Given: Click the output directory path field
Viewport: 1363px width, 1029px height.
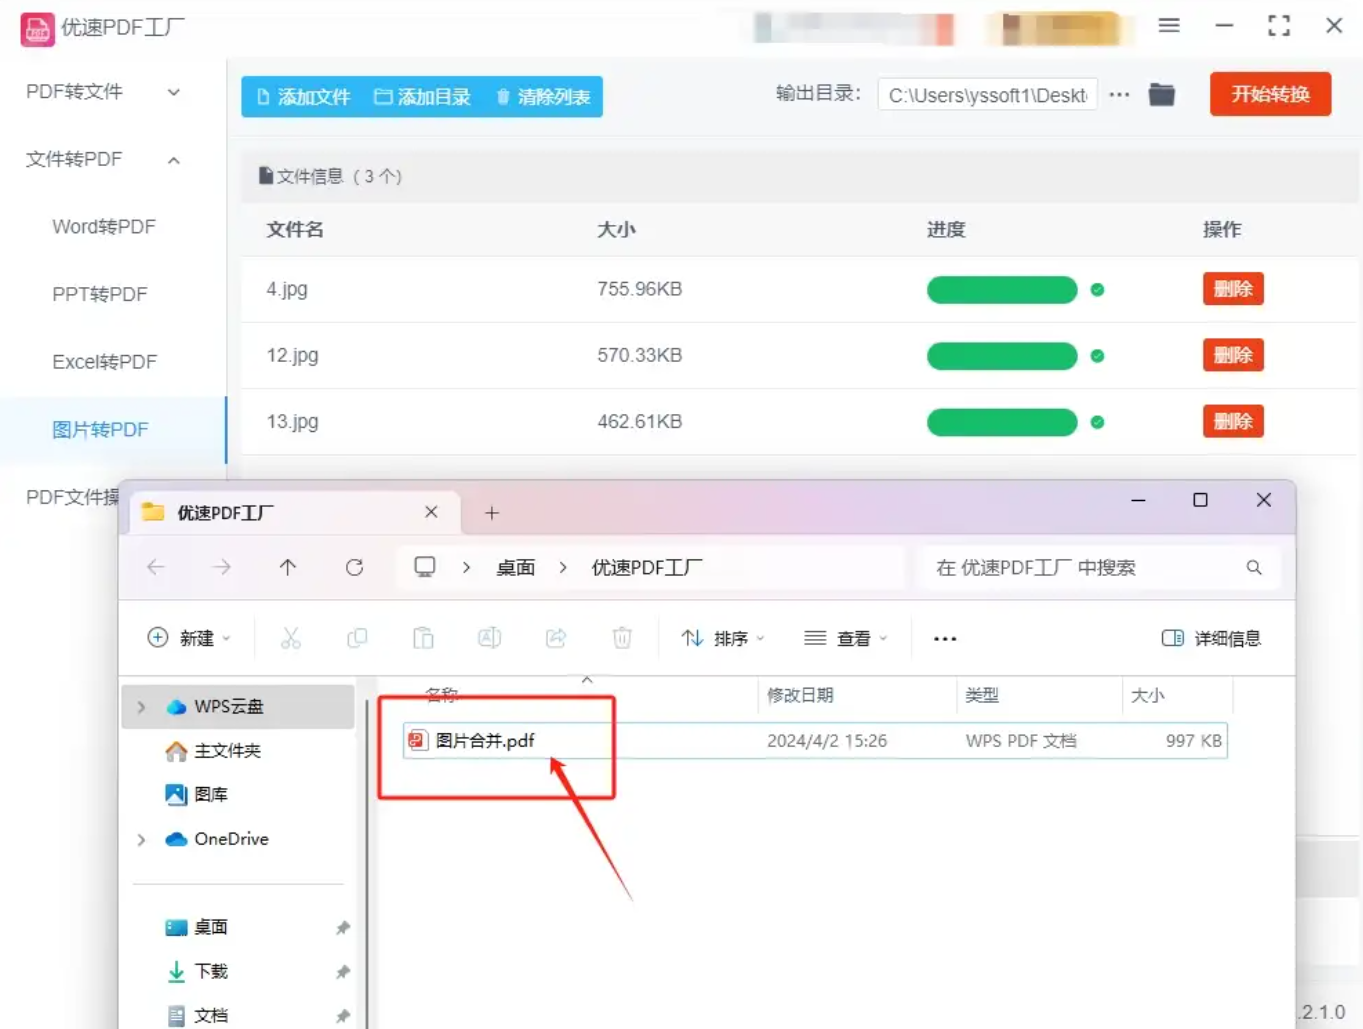Looking at the screenshot, I should tap(987, 95).
